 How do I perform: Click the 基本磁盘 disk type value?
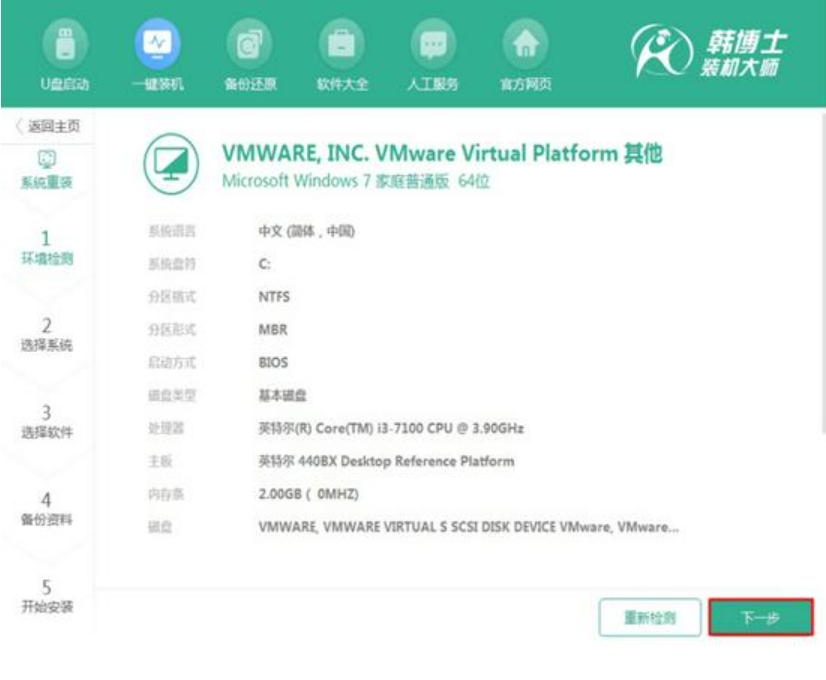(x=282, y=395)
